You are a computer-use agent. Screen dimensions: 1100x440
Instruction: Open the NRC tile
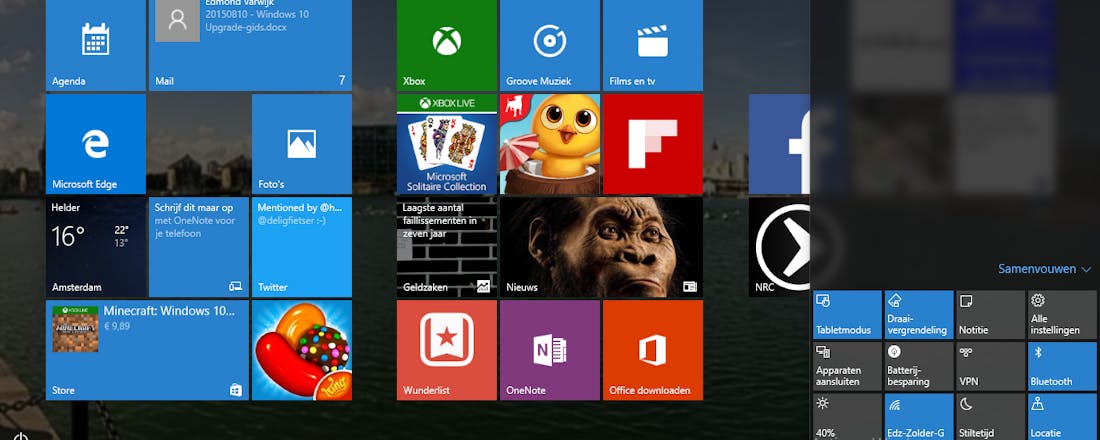[779, 247]
